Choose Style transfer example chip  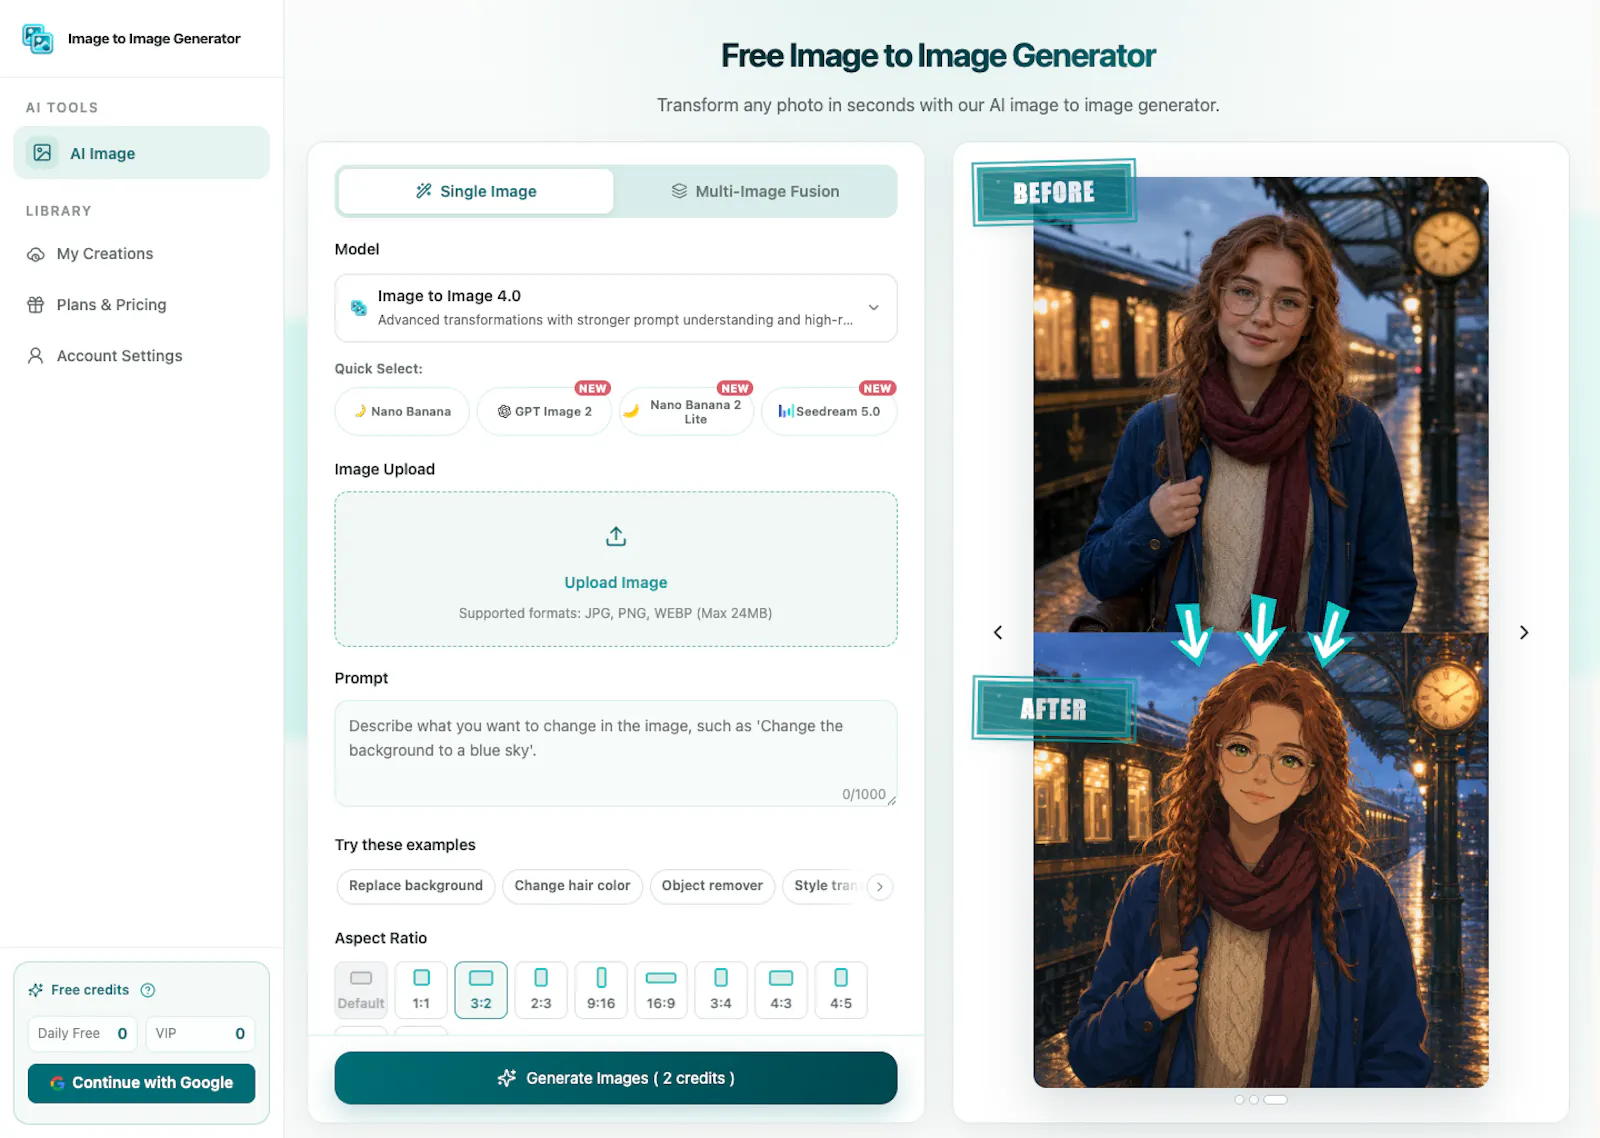tap(824, 886)
